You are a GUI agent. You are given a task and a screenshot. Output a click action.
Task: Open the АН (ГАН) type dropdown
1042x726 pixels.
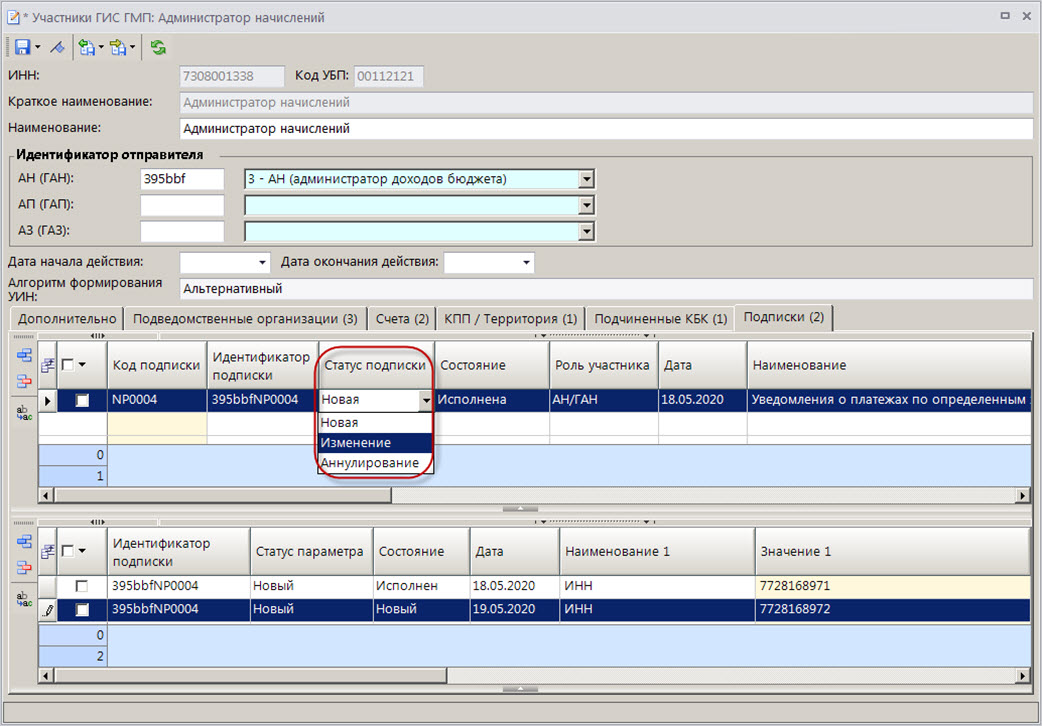click(587, 179)
